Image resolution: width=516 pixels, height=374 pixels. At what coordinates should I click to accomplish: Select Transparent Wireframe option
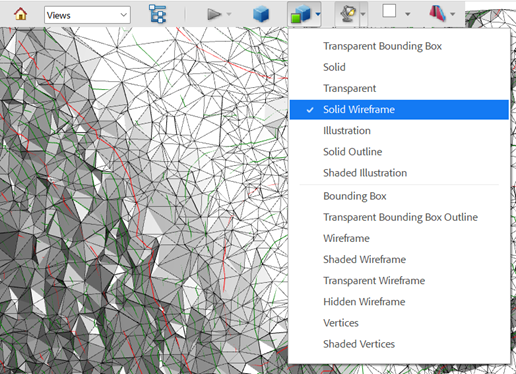374,281
